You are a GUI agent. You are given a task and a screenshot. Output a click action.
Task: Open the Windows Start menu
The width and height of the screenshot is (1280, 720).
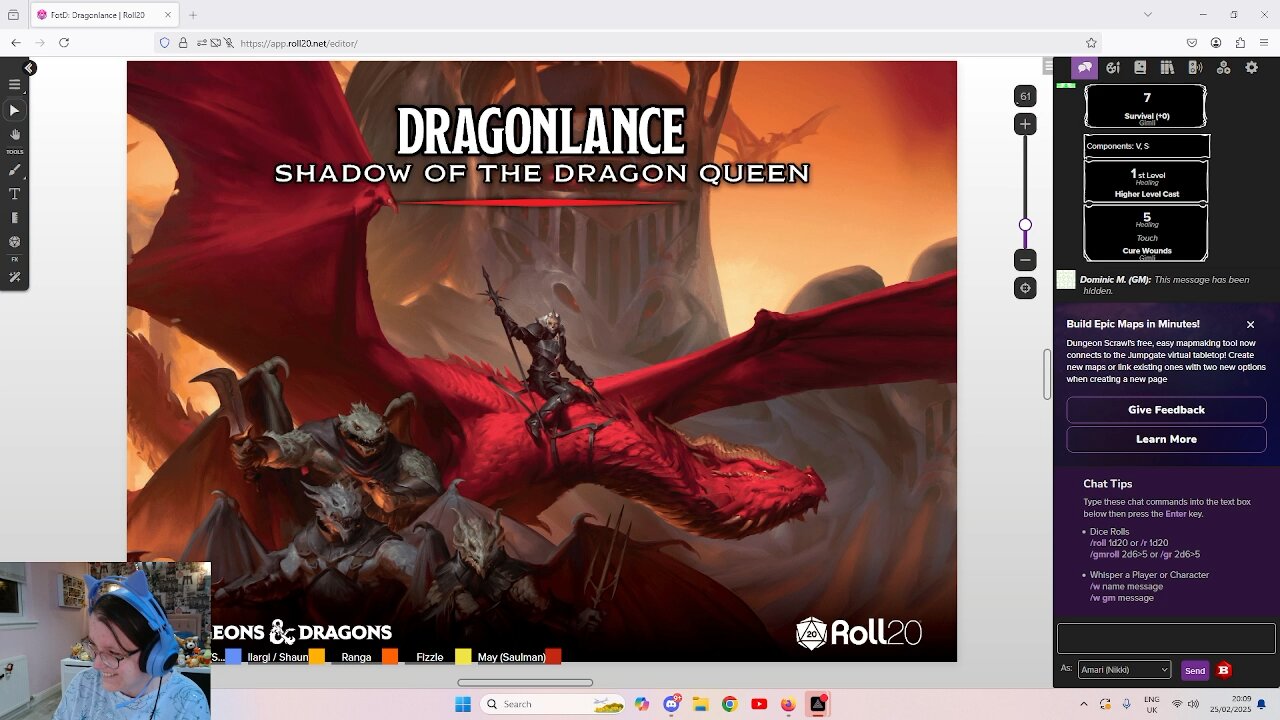click(x=463, y=704)
